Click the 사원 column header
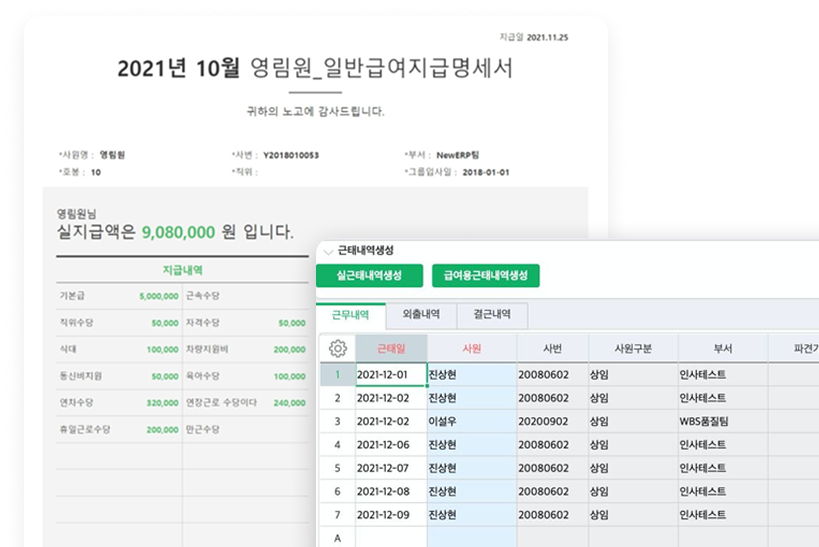The width and height of the screenshot is (819, 547). 471,348
